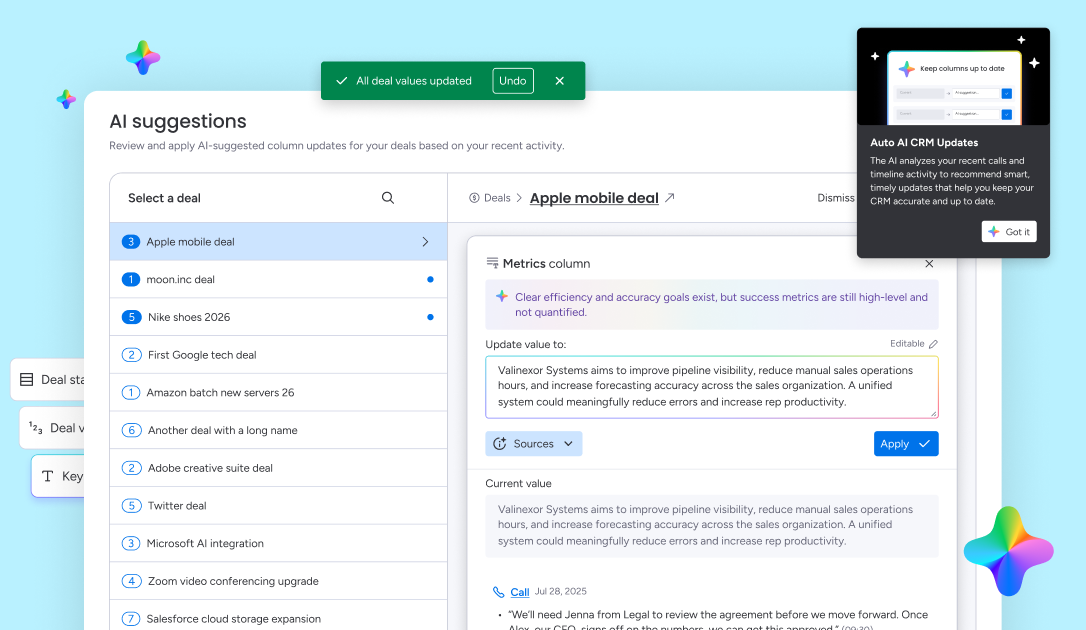Image resolution: width=1086 pixels, height=630 pixels.
Task: Click the phone icon beside Call
Action: (498, 592)
